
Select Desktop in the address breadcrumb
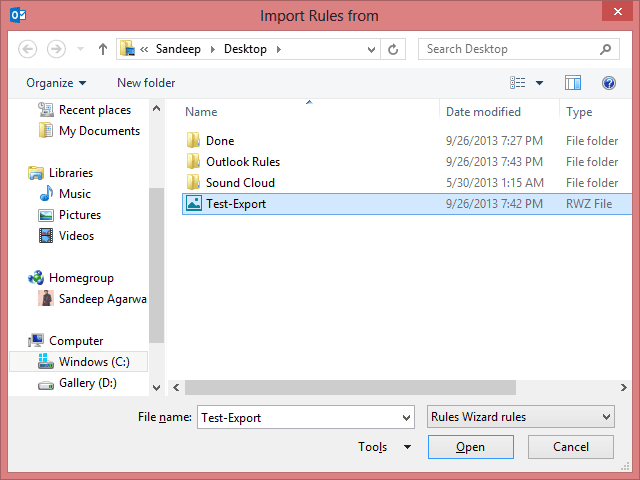click(x=245, y=49)
